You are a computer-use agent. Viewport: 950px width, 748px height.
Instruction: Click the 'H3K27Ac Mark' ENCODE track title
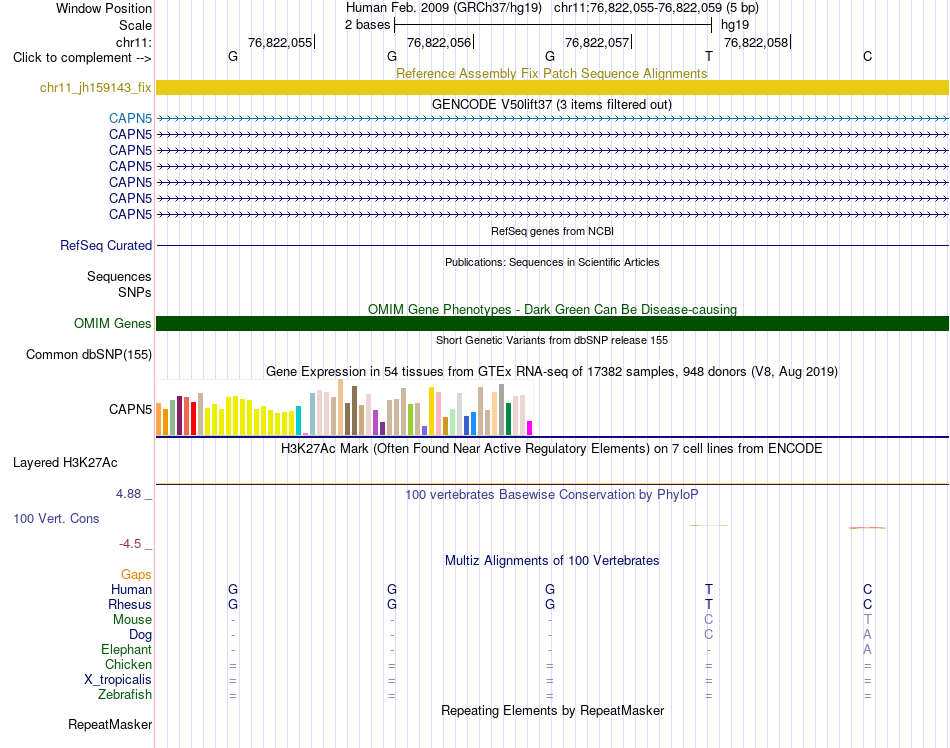[552, 449]
